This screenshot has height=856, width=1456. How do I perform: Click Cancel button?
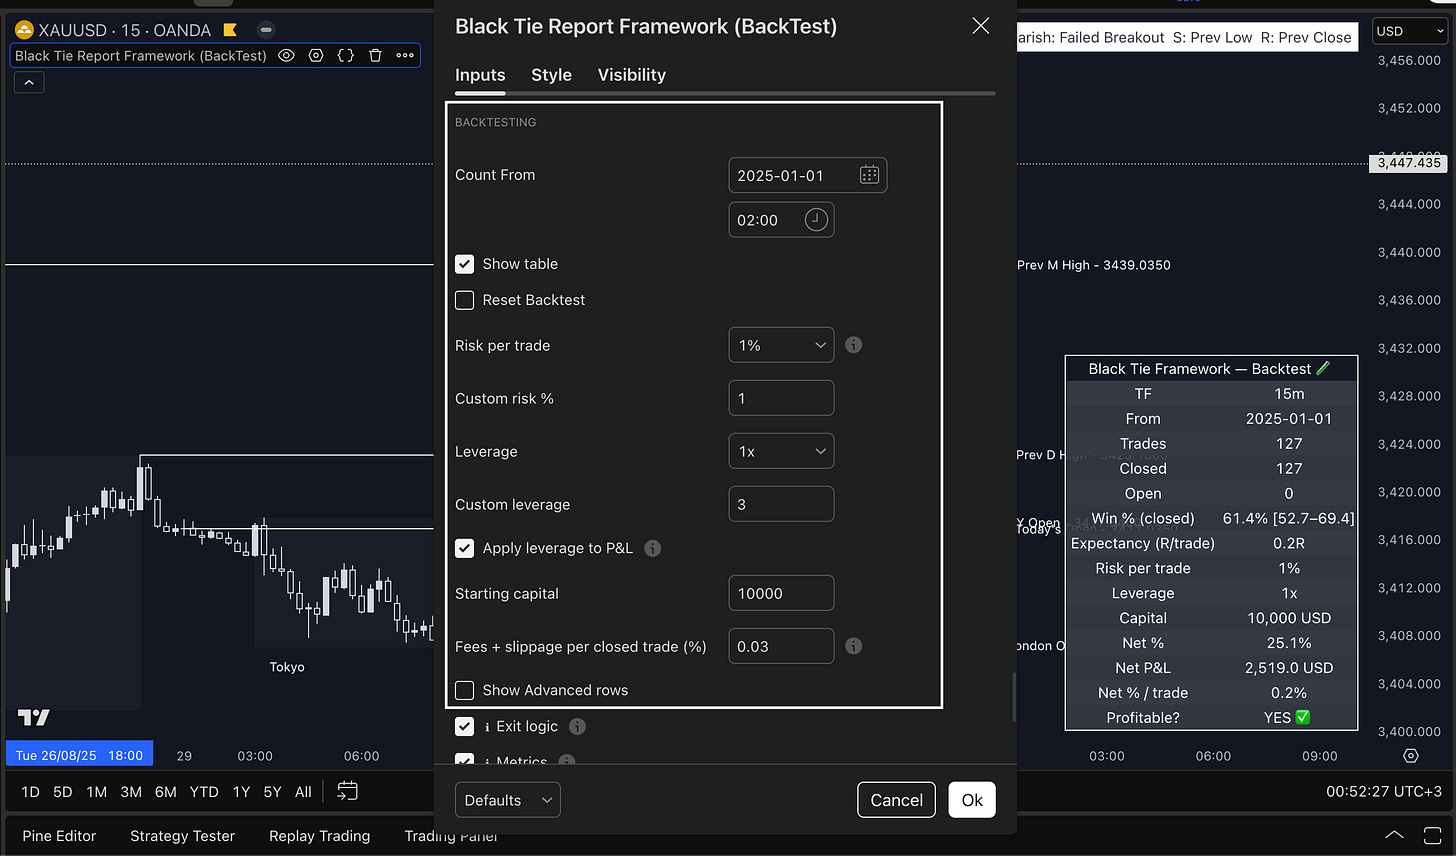[896, 800]
